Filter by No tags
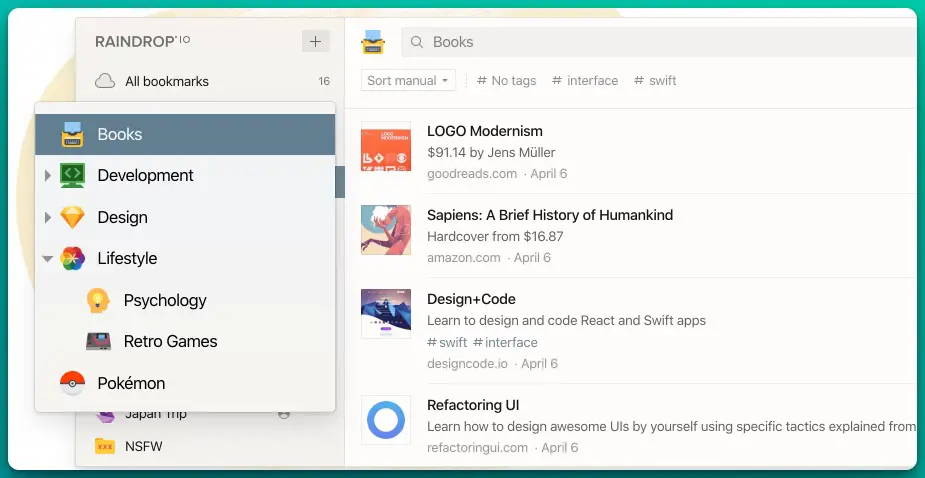Image resolution: width=925 pixels, height=478 pixels. [x=507, y=81]
